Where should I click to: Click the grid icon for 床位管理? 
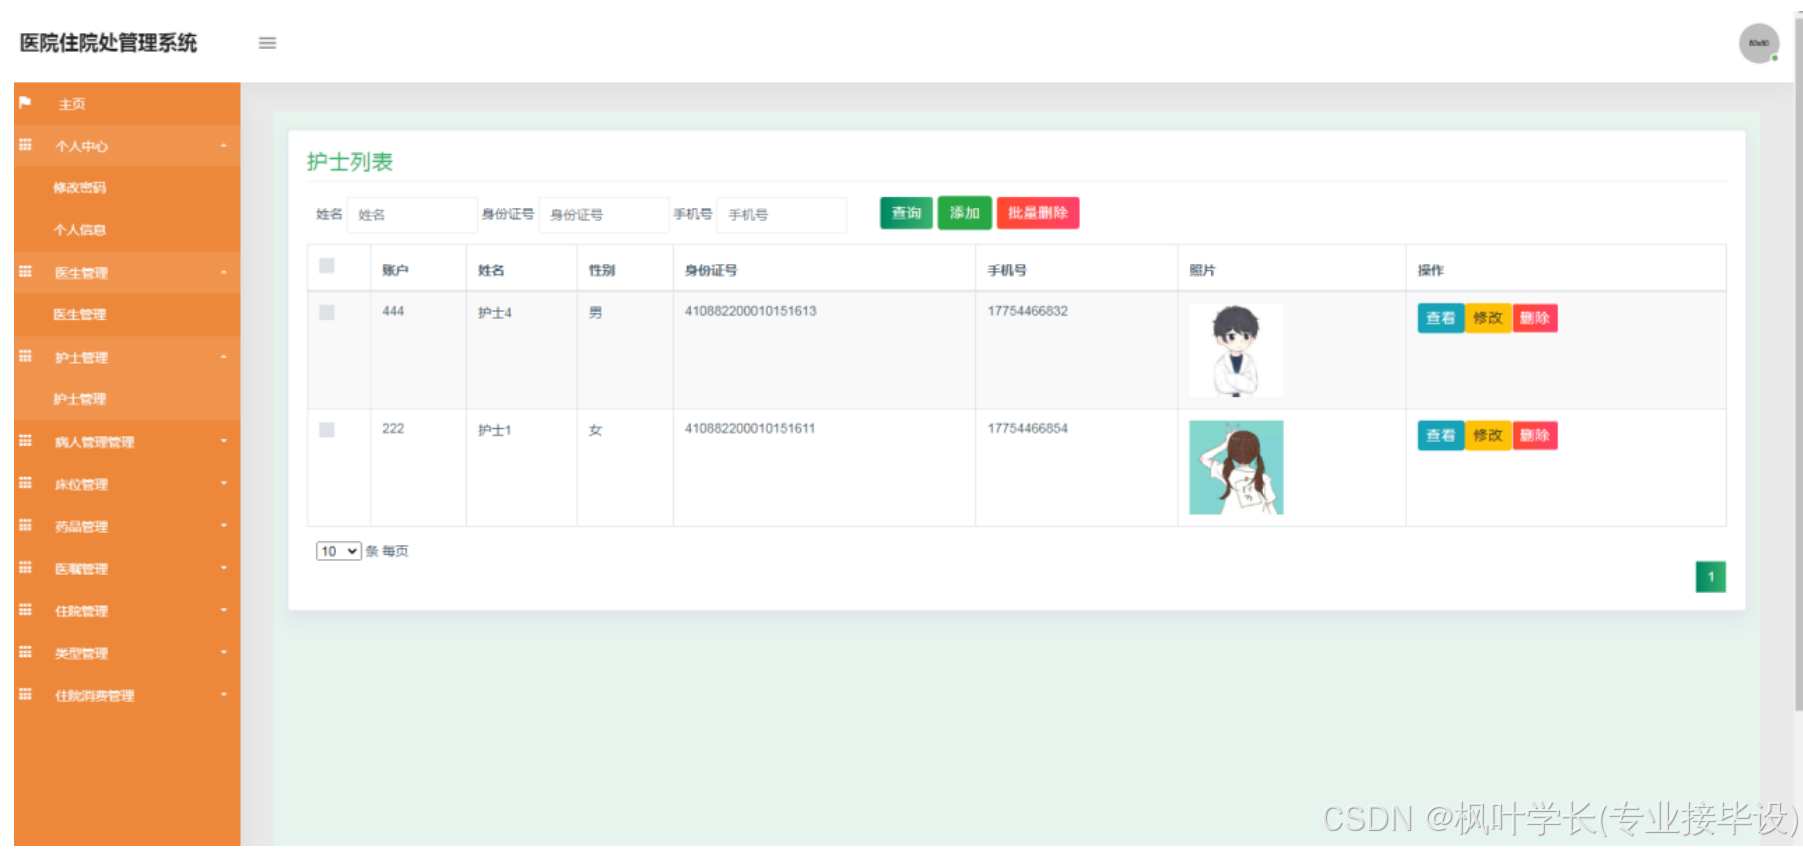[x=25, y=483]
